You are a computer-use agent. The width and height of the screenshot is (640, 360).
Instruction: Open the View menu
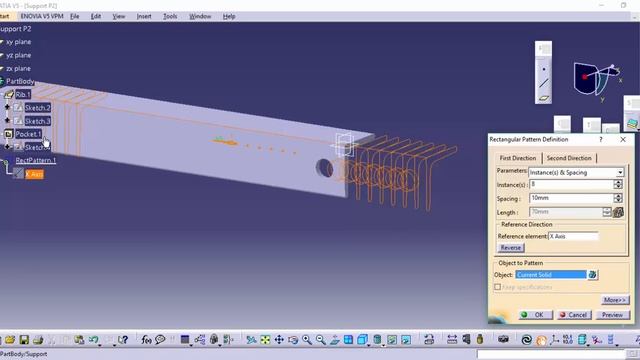click(119, 16)
